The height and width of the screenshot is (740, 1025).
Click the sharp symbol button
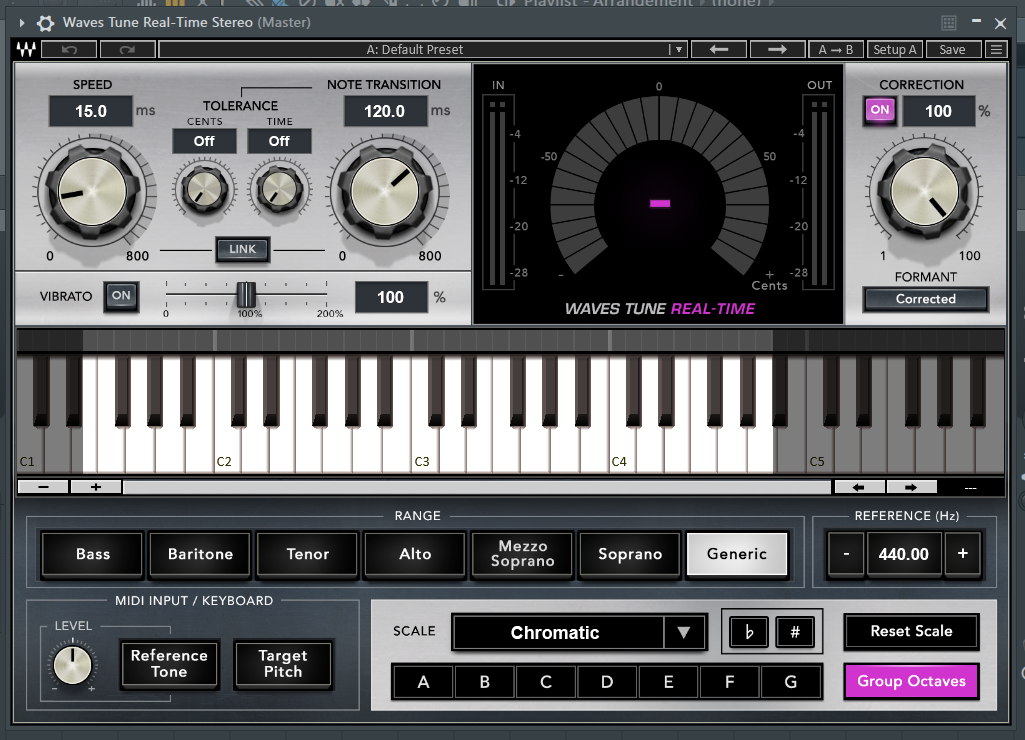tap(795, 632)
